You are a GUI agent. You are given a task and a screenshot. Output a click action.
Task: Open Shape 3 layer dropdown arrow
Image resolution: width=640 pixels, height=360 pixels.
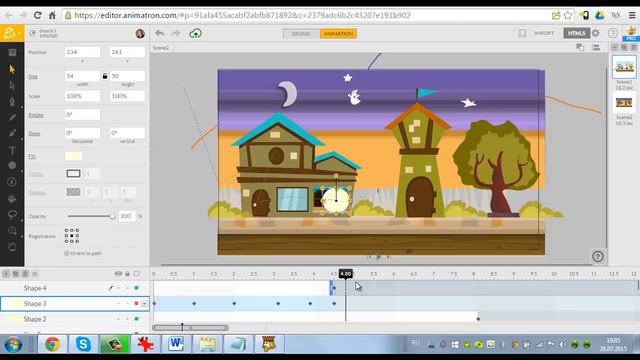(144, 304)
